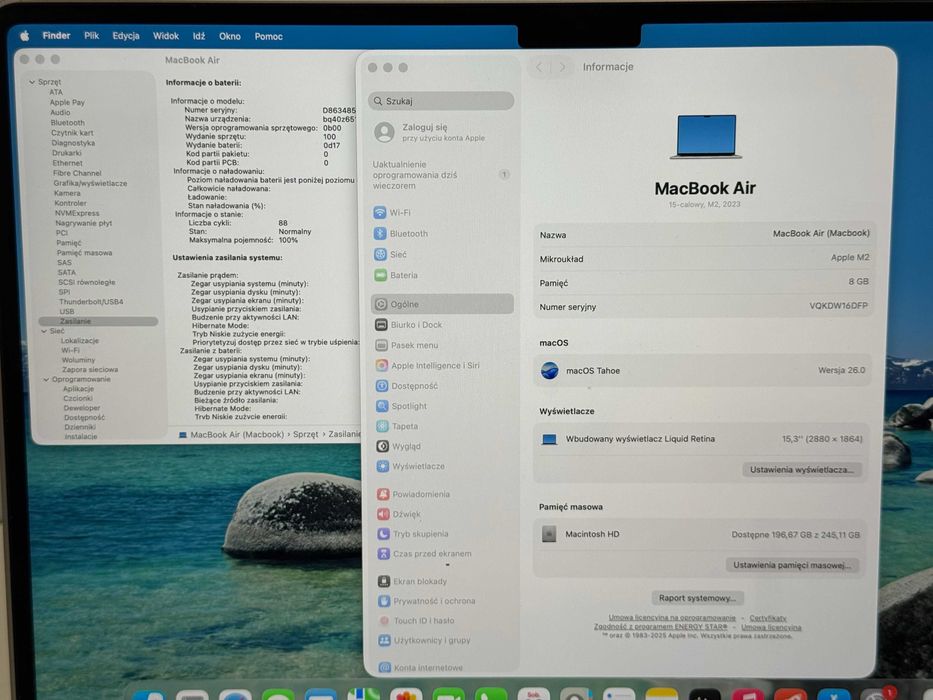Viewport: 933px width, 700px height.
Task: Click the macOS Tahoe version row
Action: coord(703,370)
